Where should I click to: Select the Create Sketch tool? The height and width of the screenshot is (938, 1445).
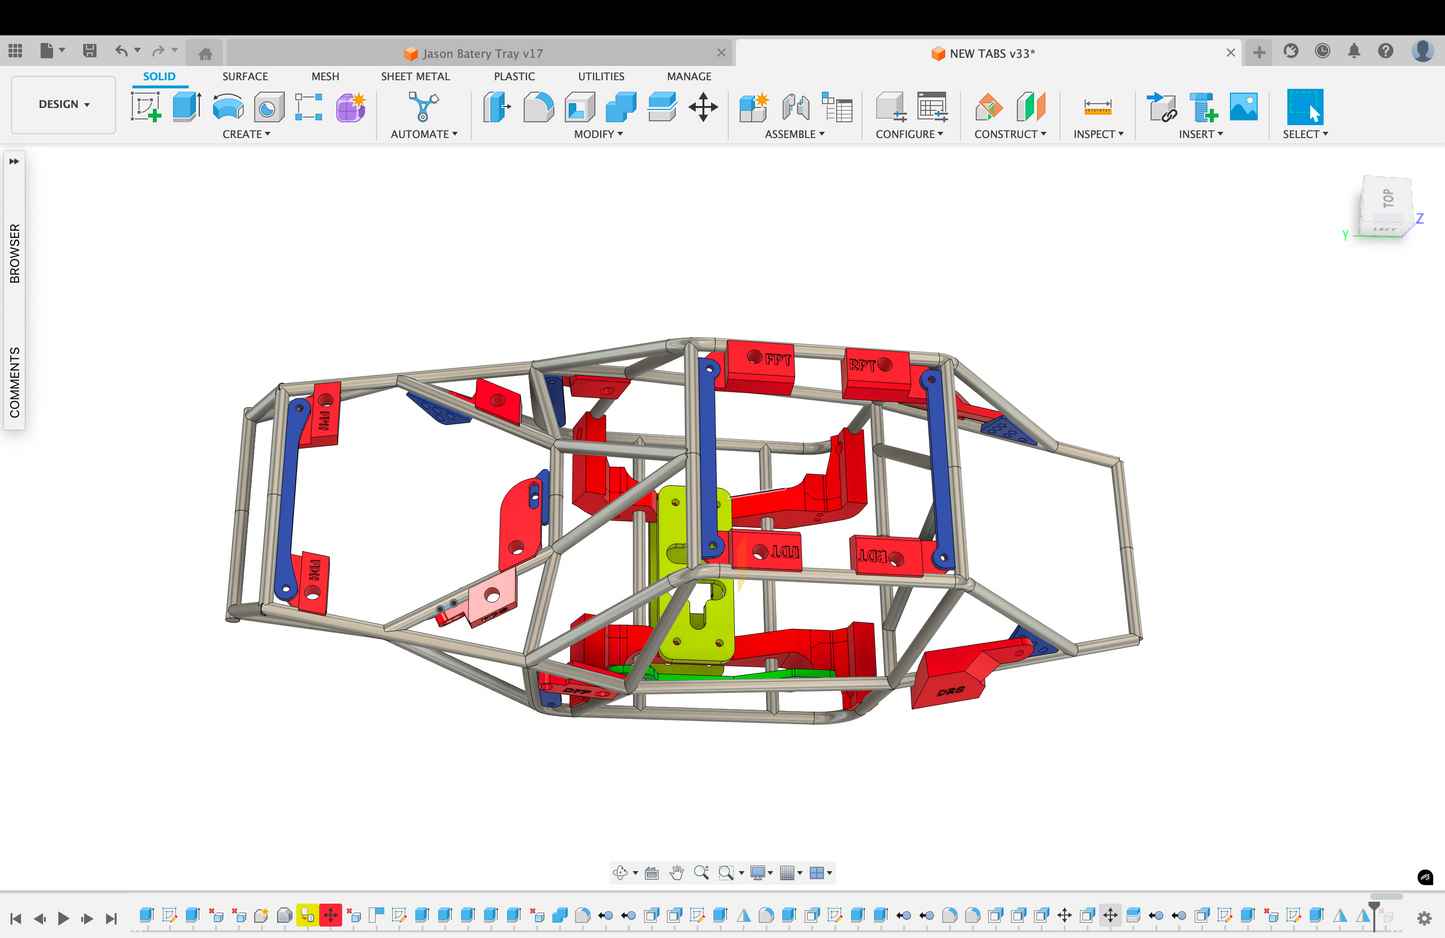click(146, 107)
